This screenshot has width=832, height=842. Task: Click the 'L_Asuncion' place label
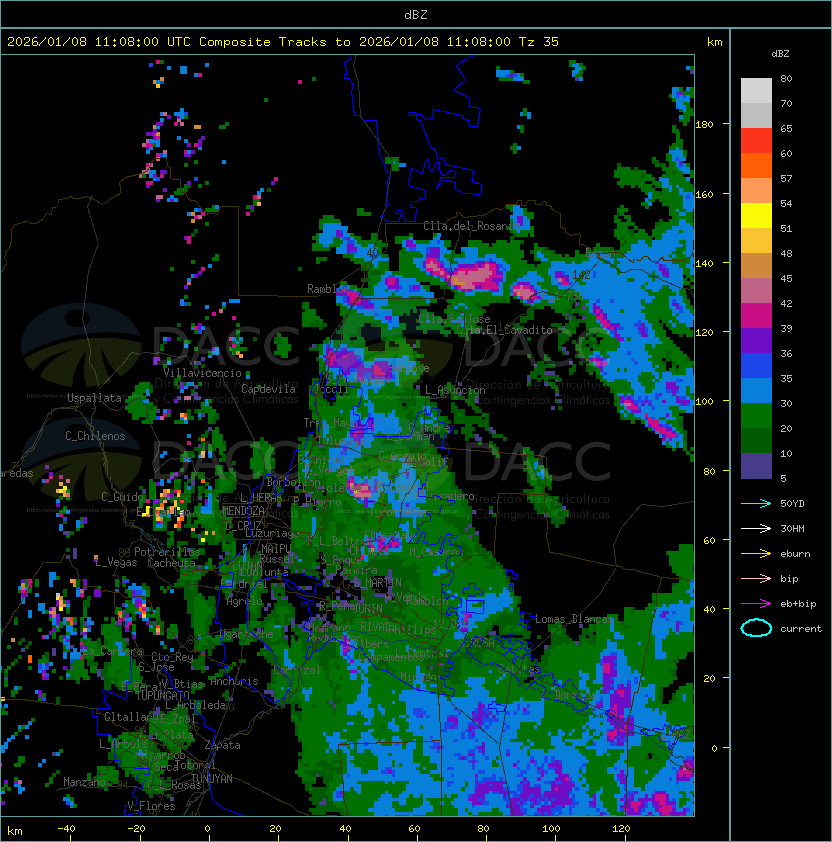455,390
